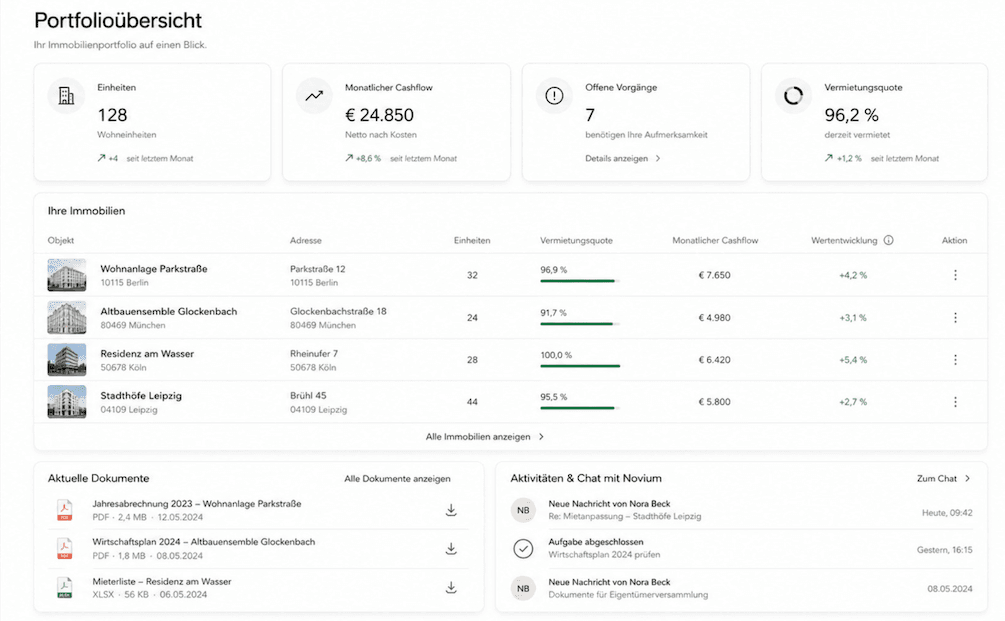The width and height of the screenshot is (1005, 621).
Task: Click the up arrow beside +1,2 % on the Vermietungsquote card
Action: click(x=829, y=158)
